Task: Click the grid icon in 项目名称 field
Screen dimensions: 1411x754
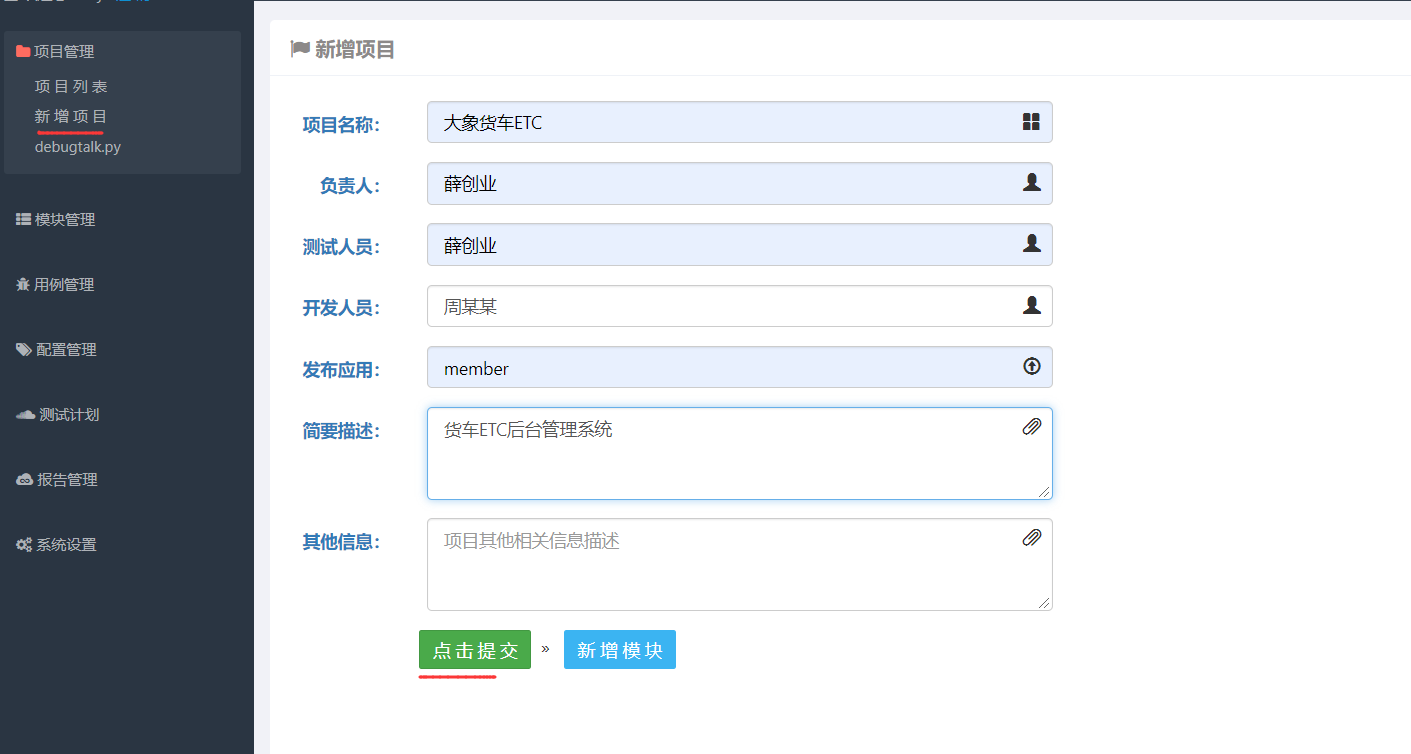Action: 1032,122
